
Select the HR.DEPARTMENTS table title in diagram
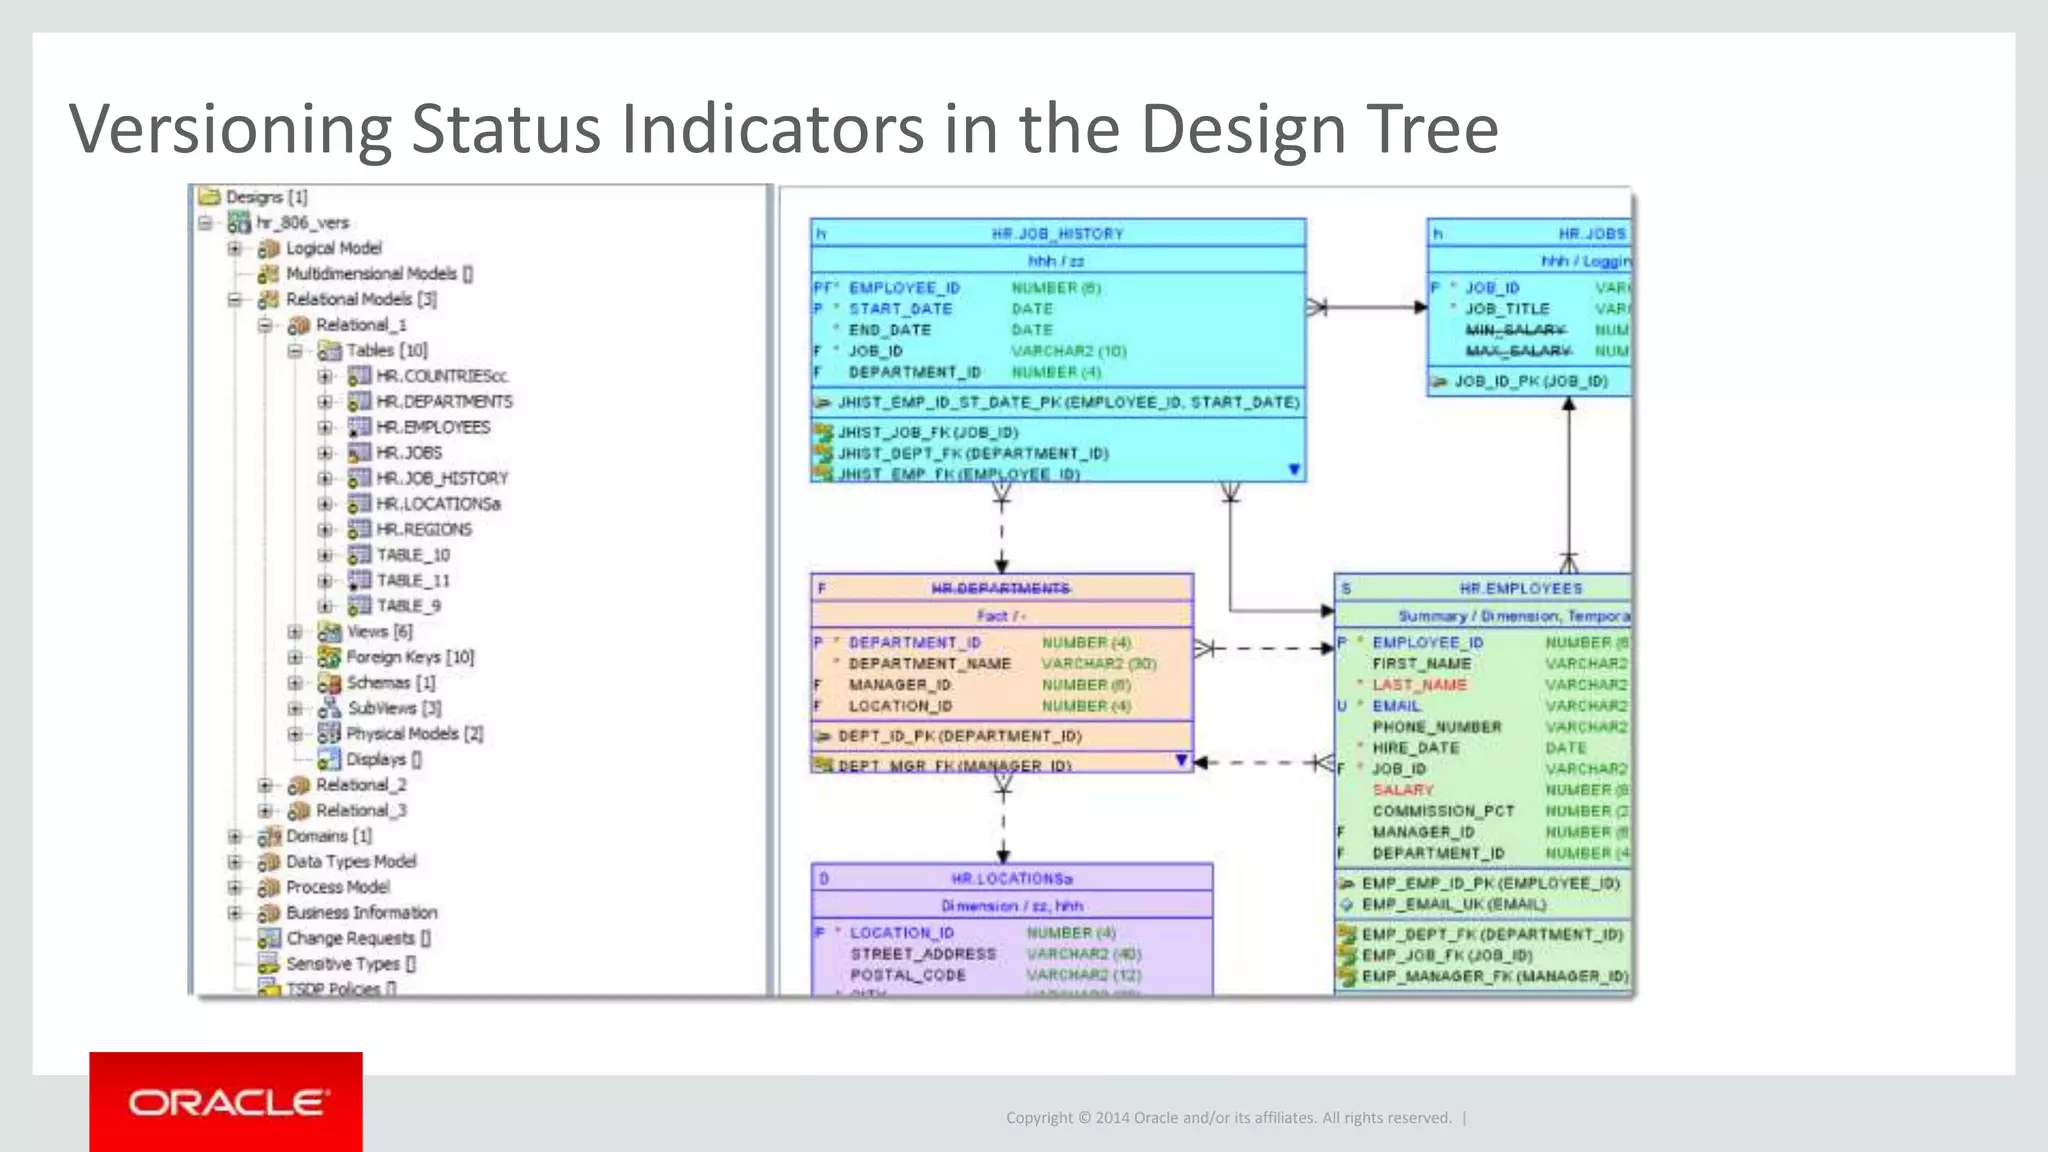point(1001,588)
